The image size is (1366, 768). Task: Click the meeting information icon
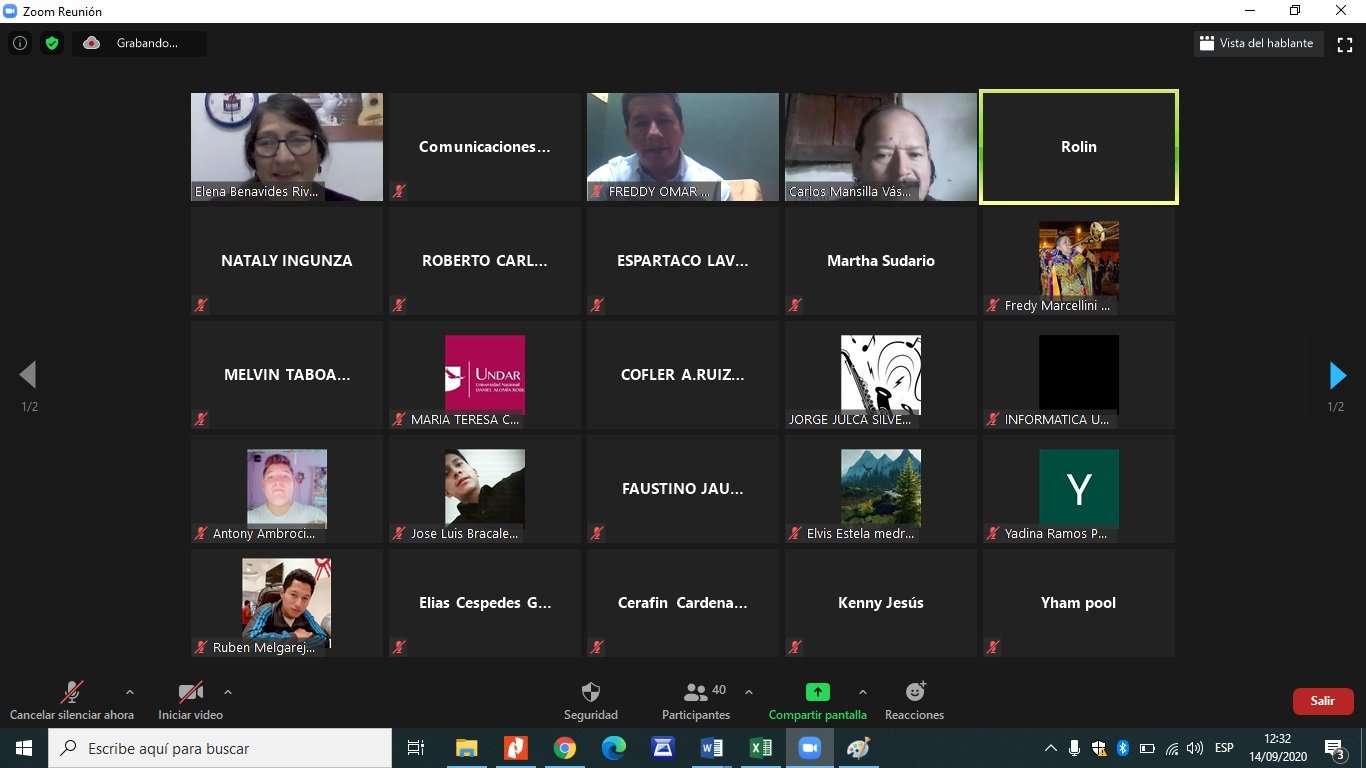coord(19,43)
